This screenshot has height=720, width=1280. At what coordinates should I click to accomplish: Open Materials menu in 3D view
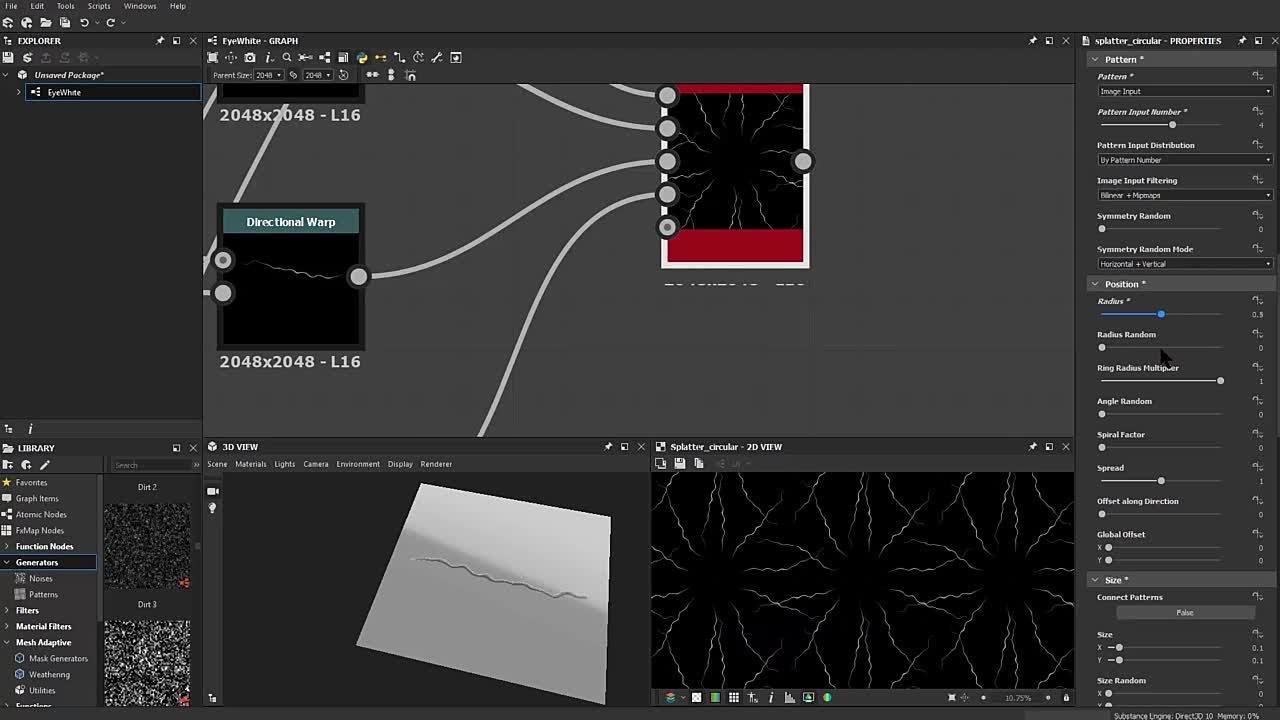(250, 464)
